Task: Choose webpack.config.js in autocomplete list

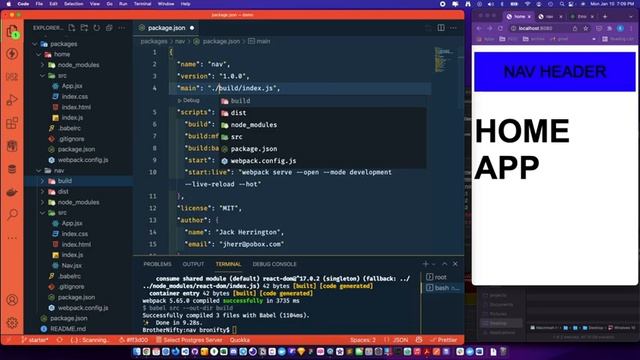Action: [322, 161]
